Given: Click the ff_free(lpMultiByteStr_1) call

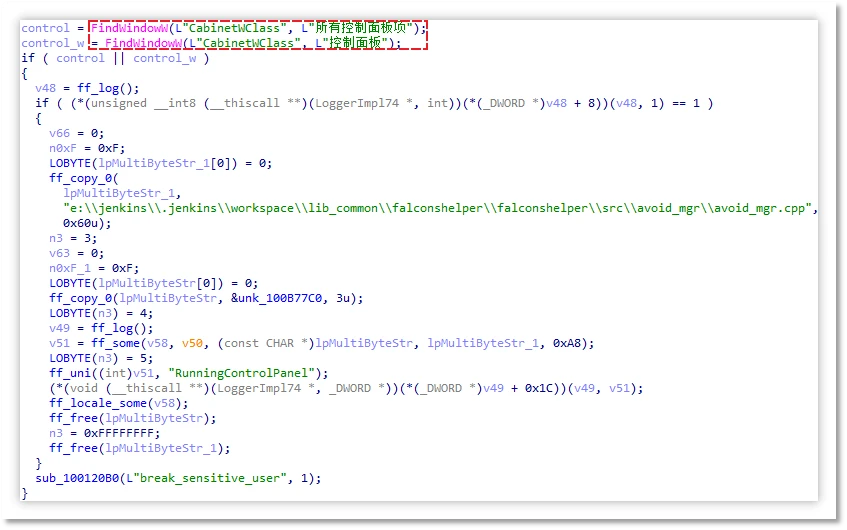Looking at the screenshot, I should click(x=139, y=448).
